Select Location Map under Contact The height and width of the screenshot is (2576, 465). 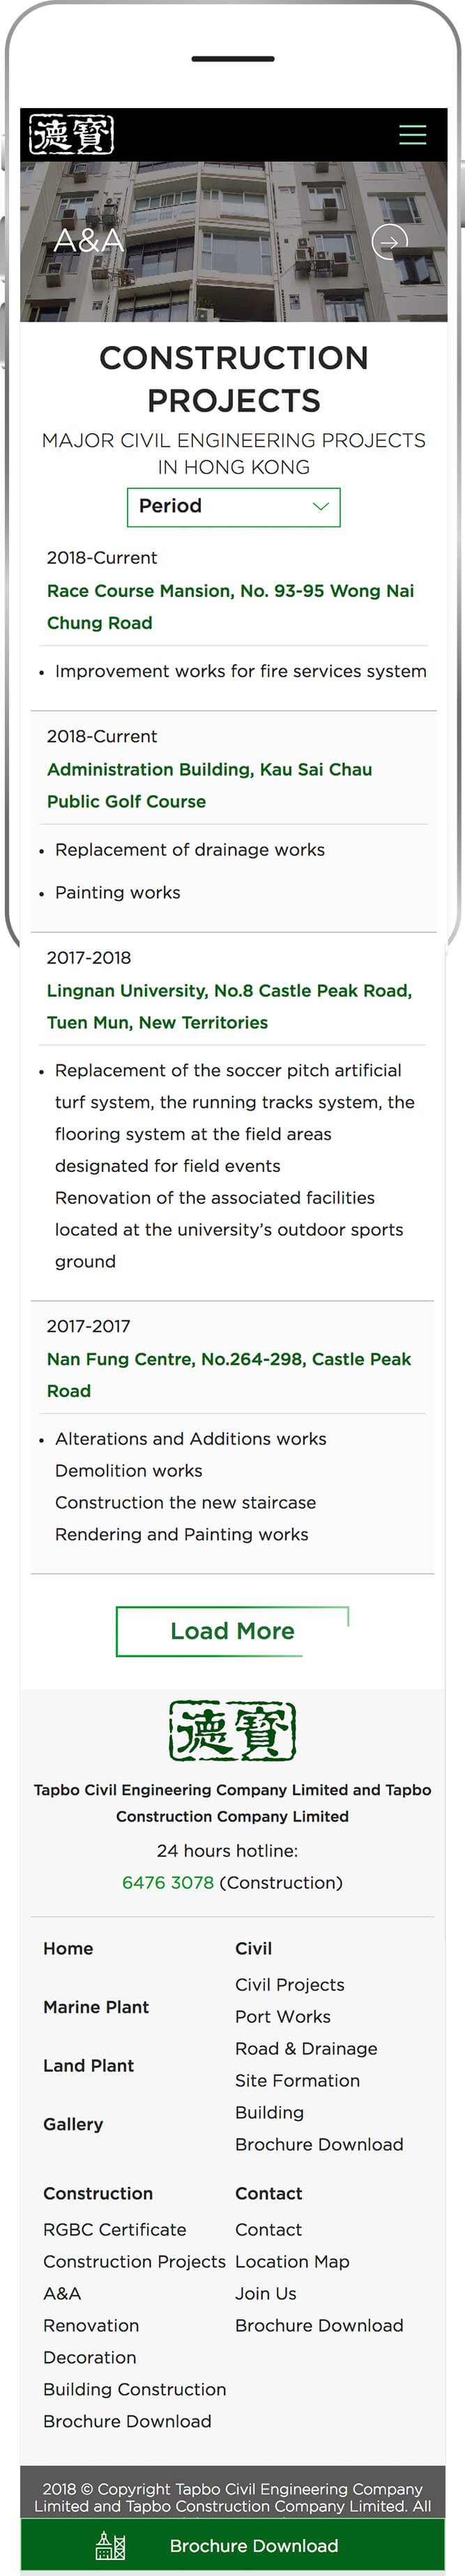[292, 2261]
